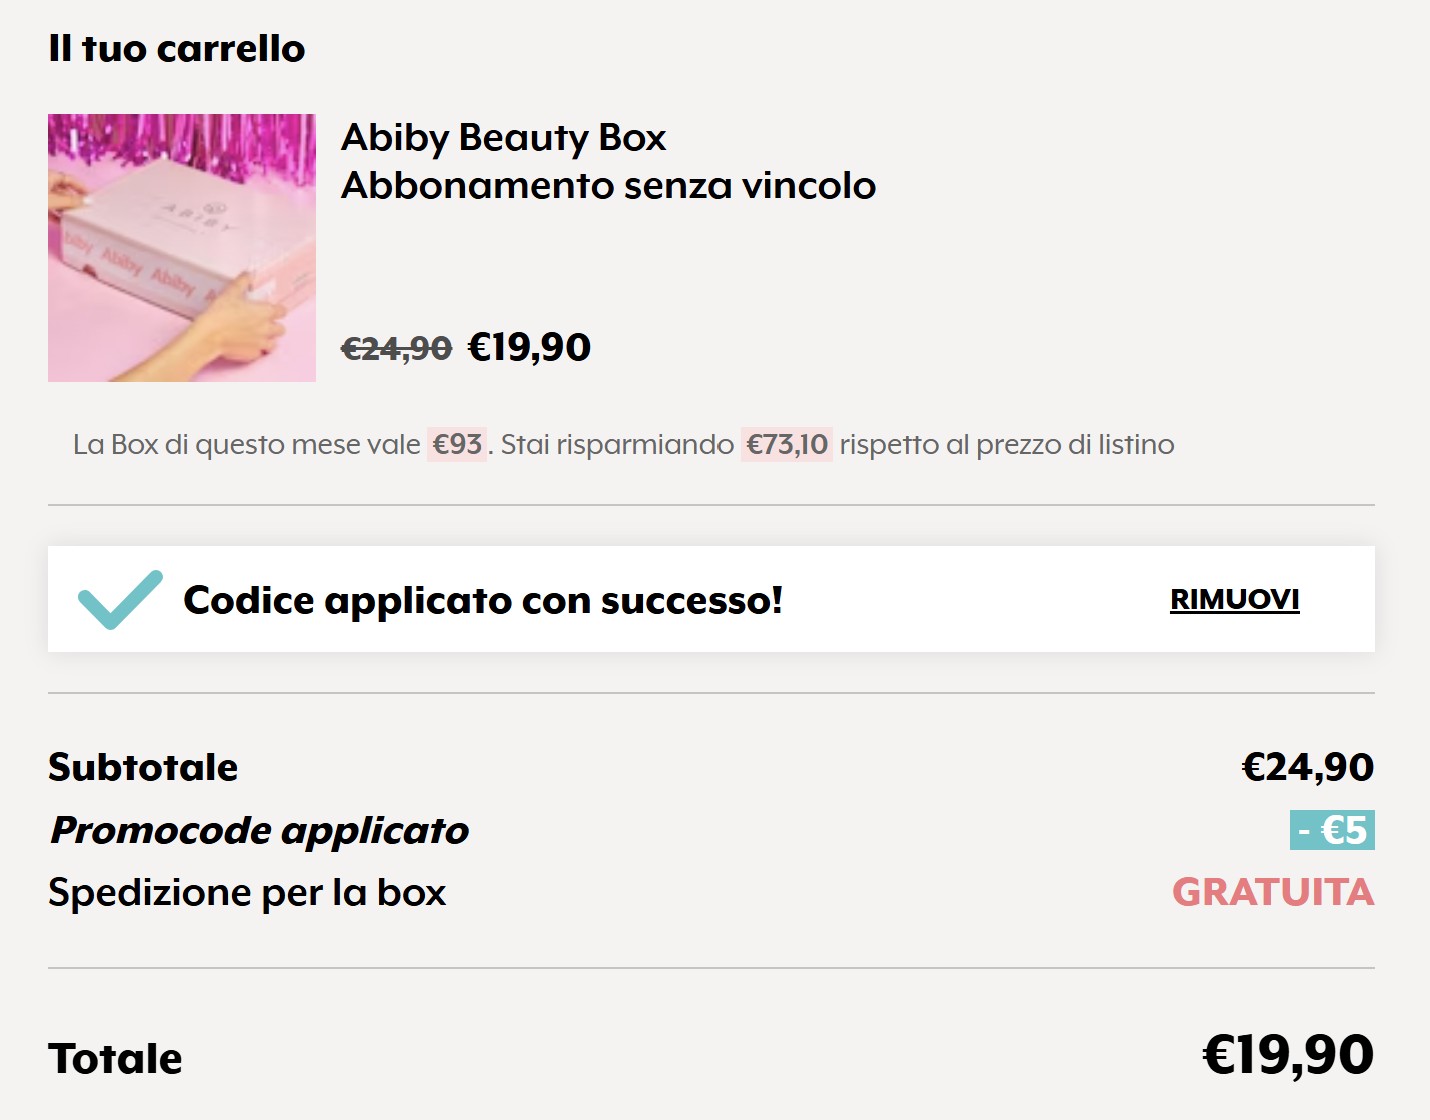Click the teal '- €5' discount badge
This screenshot has width=1430, height=1120.
1331,830
